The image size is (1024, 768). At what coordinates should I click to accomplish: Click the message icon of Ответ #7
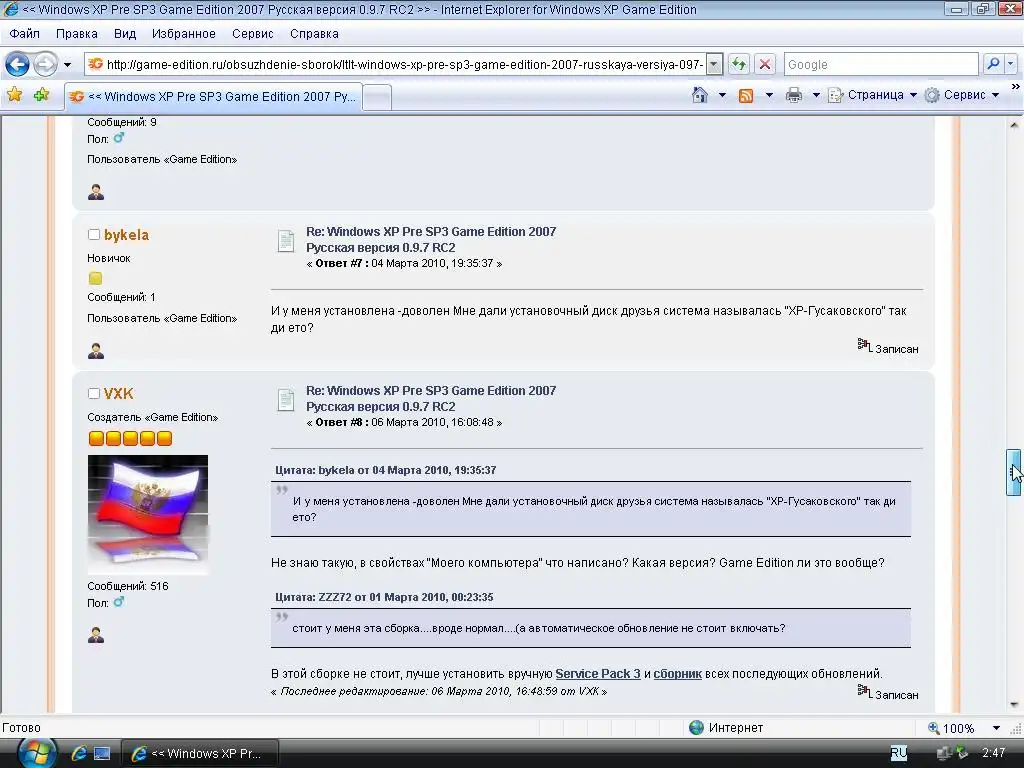[x=285, y=241]
